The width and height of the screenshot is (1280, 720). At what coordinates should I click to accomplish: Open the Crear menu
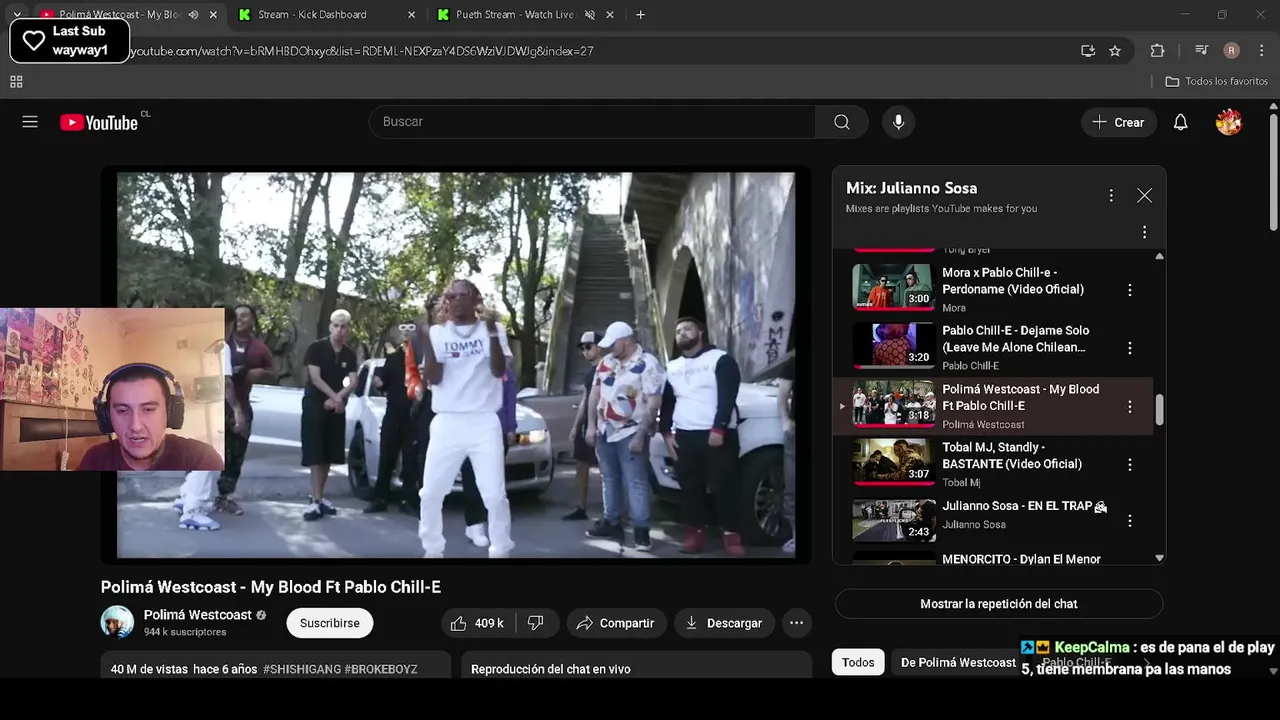(1118, 122)
